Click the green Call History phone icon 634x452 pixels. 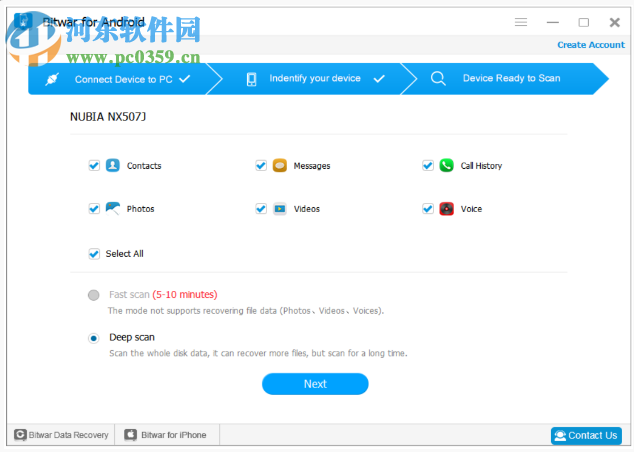click(x=447, y=165)
